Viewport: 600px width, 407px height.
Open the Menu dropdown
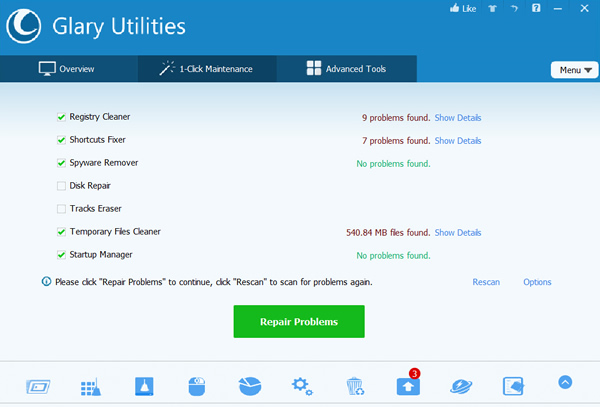pos(574,70)
